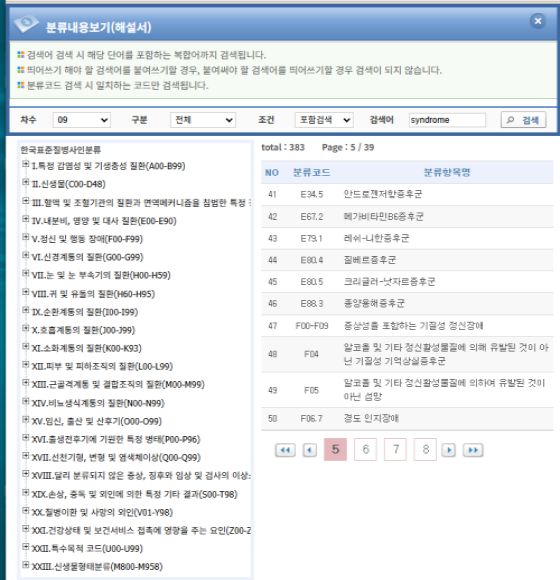Image resolution: width=560 pixels, height=580 pixels.
Task: Select XVI.출생전후기에 기원한 특정 병태 item
Action: [116, 439]
